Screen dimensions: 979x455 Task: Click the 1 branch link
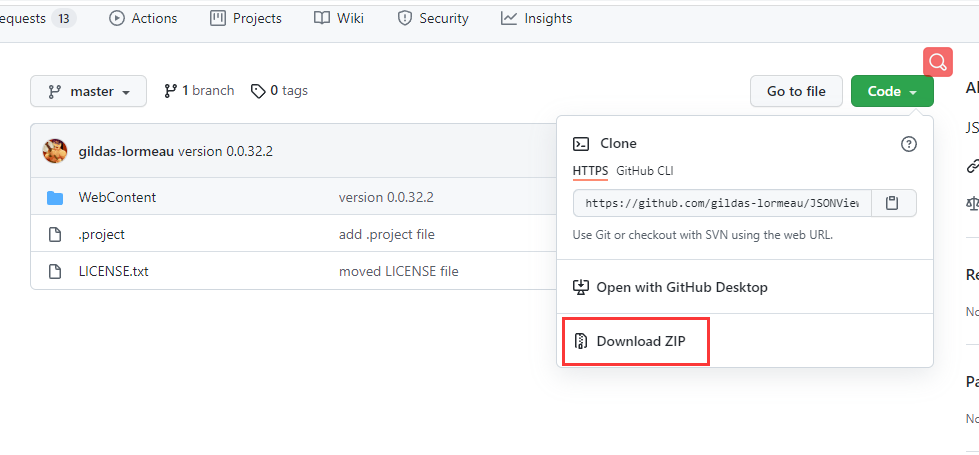tap(199, 91)
